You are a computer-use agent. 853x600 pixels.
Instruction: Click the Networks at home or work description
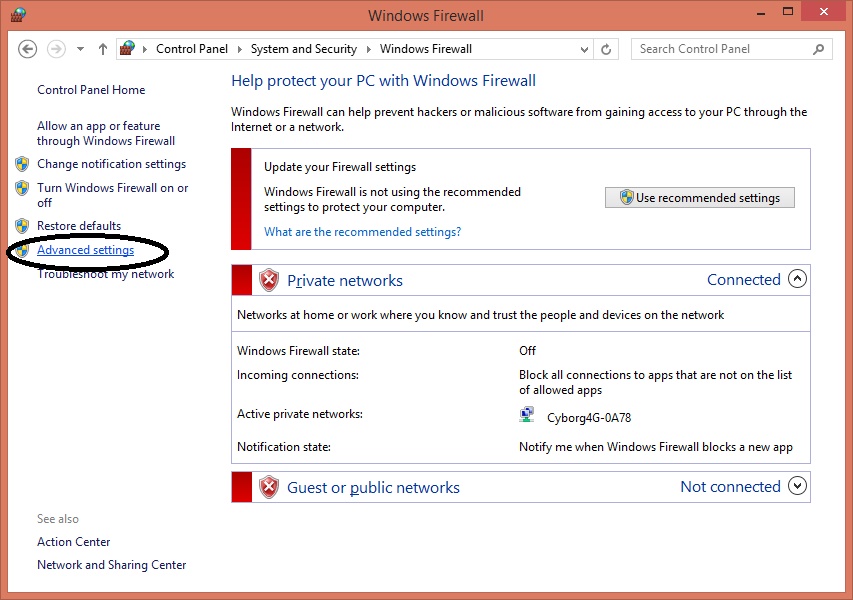click(480, 315)
